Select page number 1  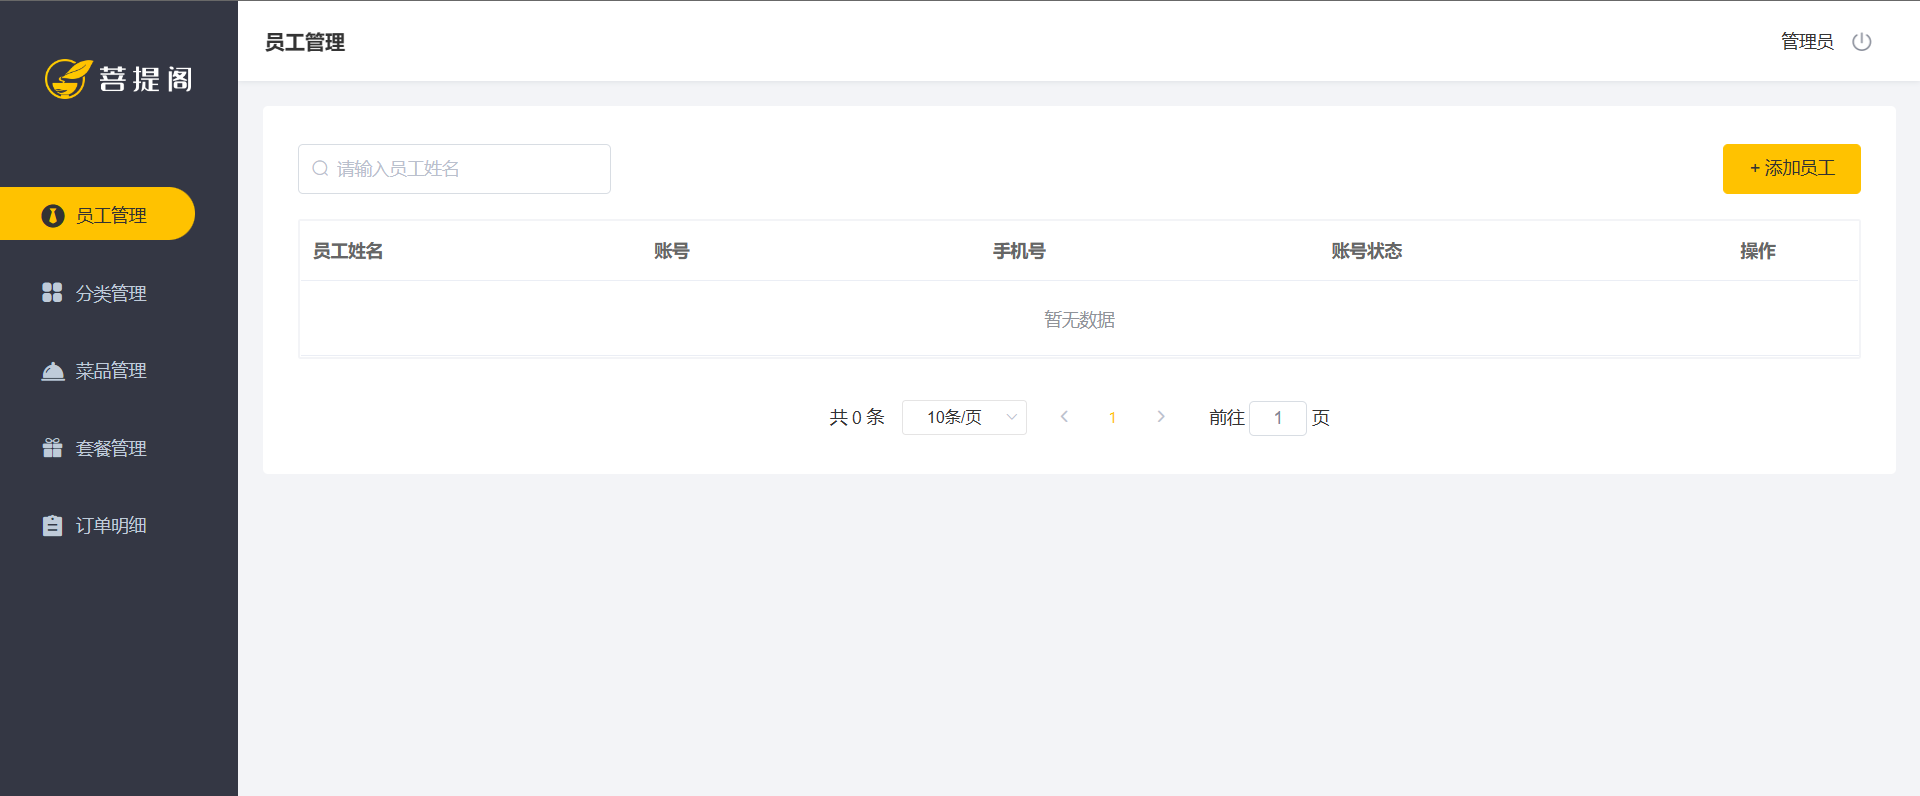coord(1112,418)
